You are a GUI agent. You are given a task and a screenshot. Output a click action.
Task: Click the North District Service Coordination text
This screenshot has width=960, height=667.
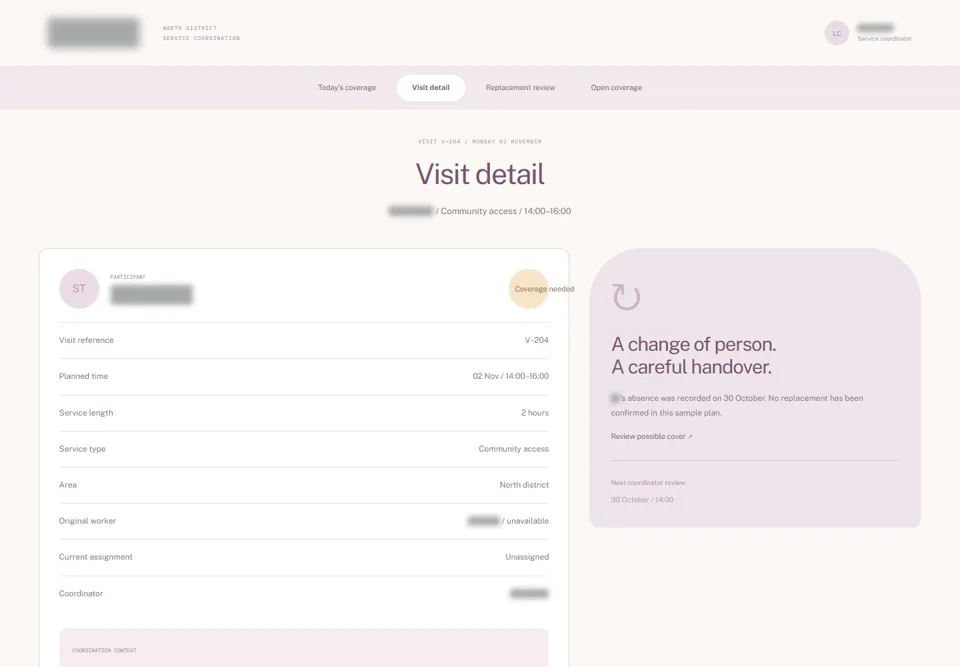coord(201,33)
